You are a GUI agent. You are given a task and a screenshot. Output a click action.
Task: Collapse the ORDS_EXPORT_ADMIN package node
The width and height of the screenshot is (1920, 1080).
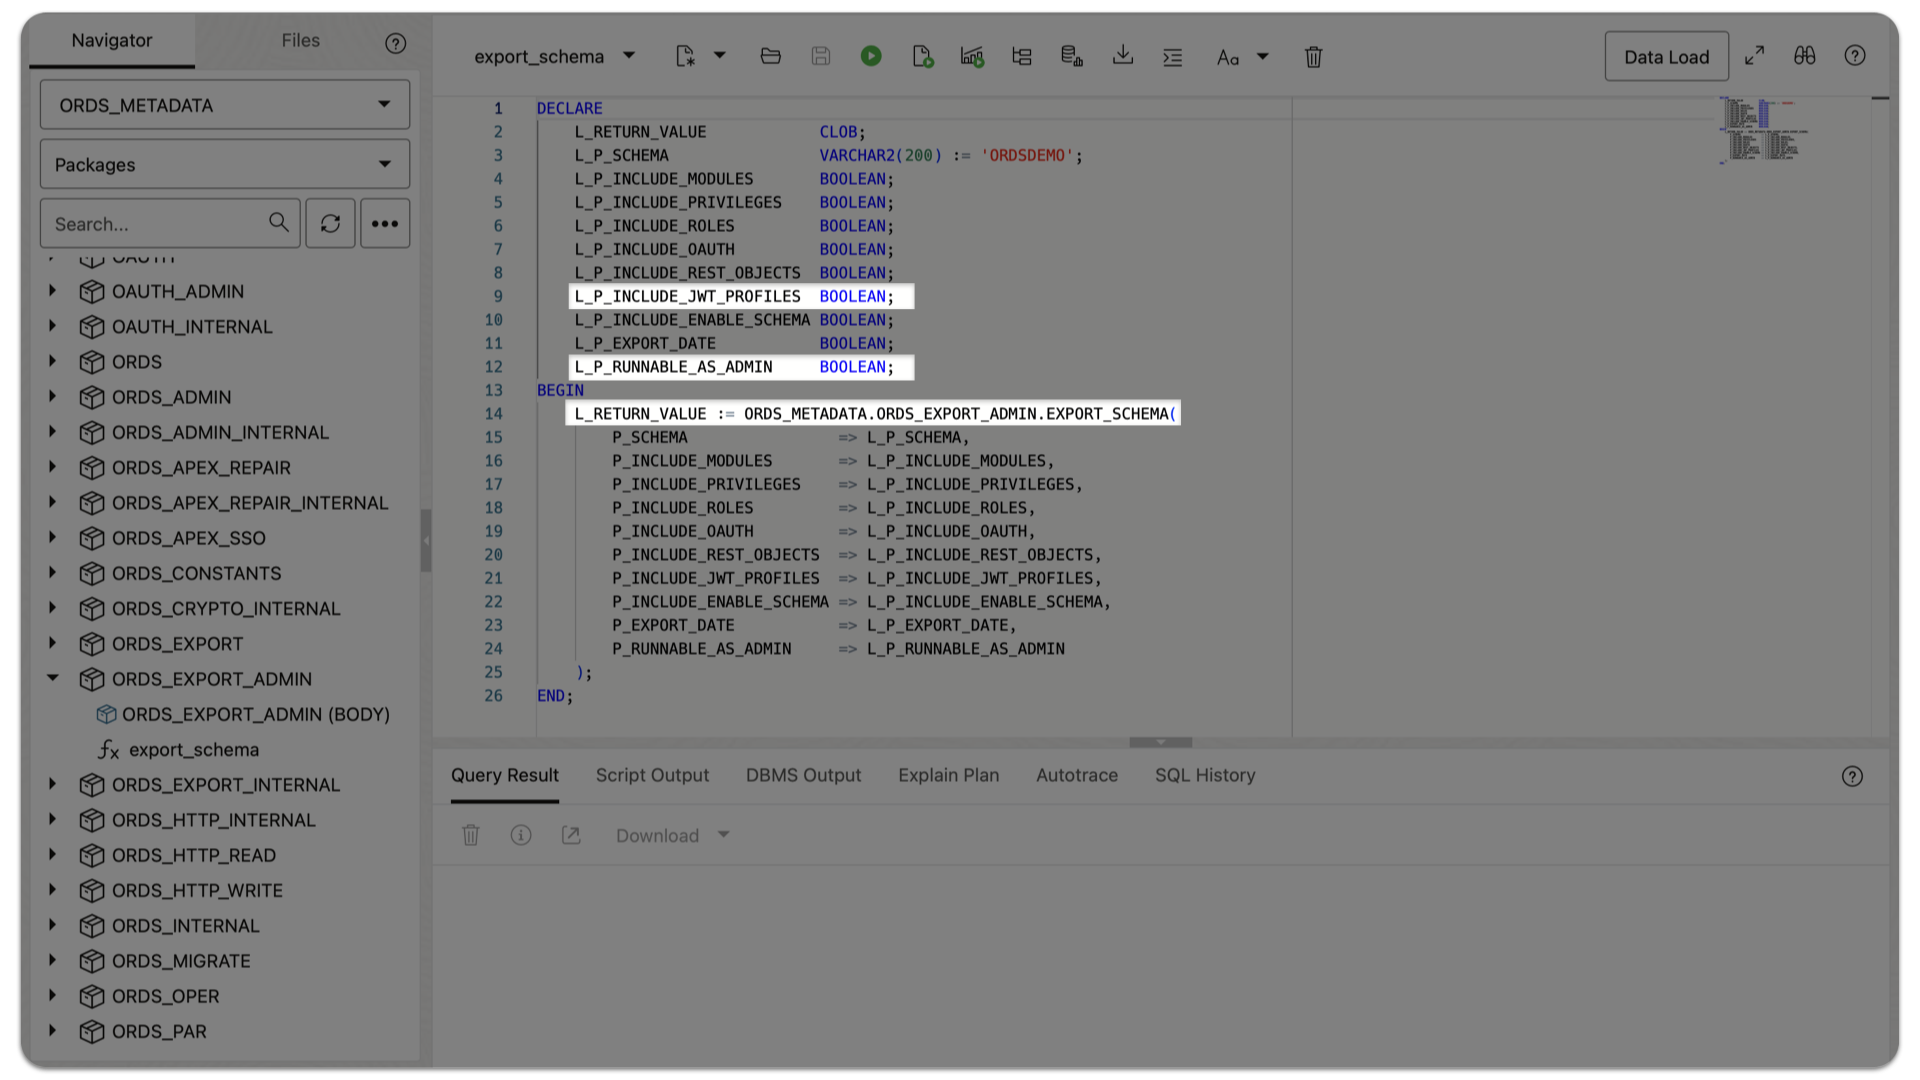pos(53,678)
